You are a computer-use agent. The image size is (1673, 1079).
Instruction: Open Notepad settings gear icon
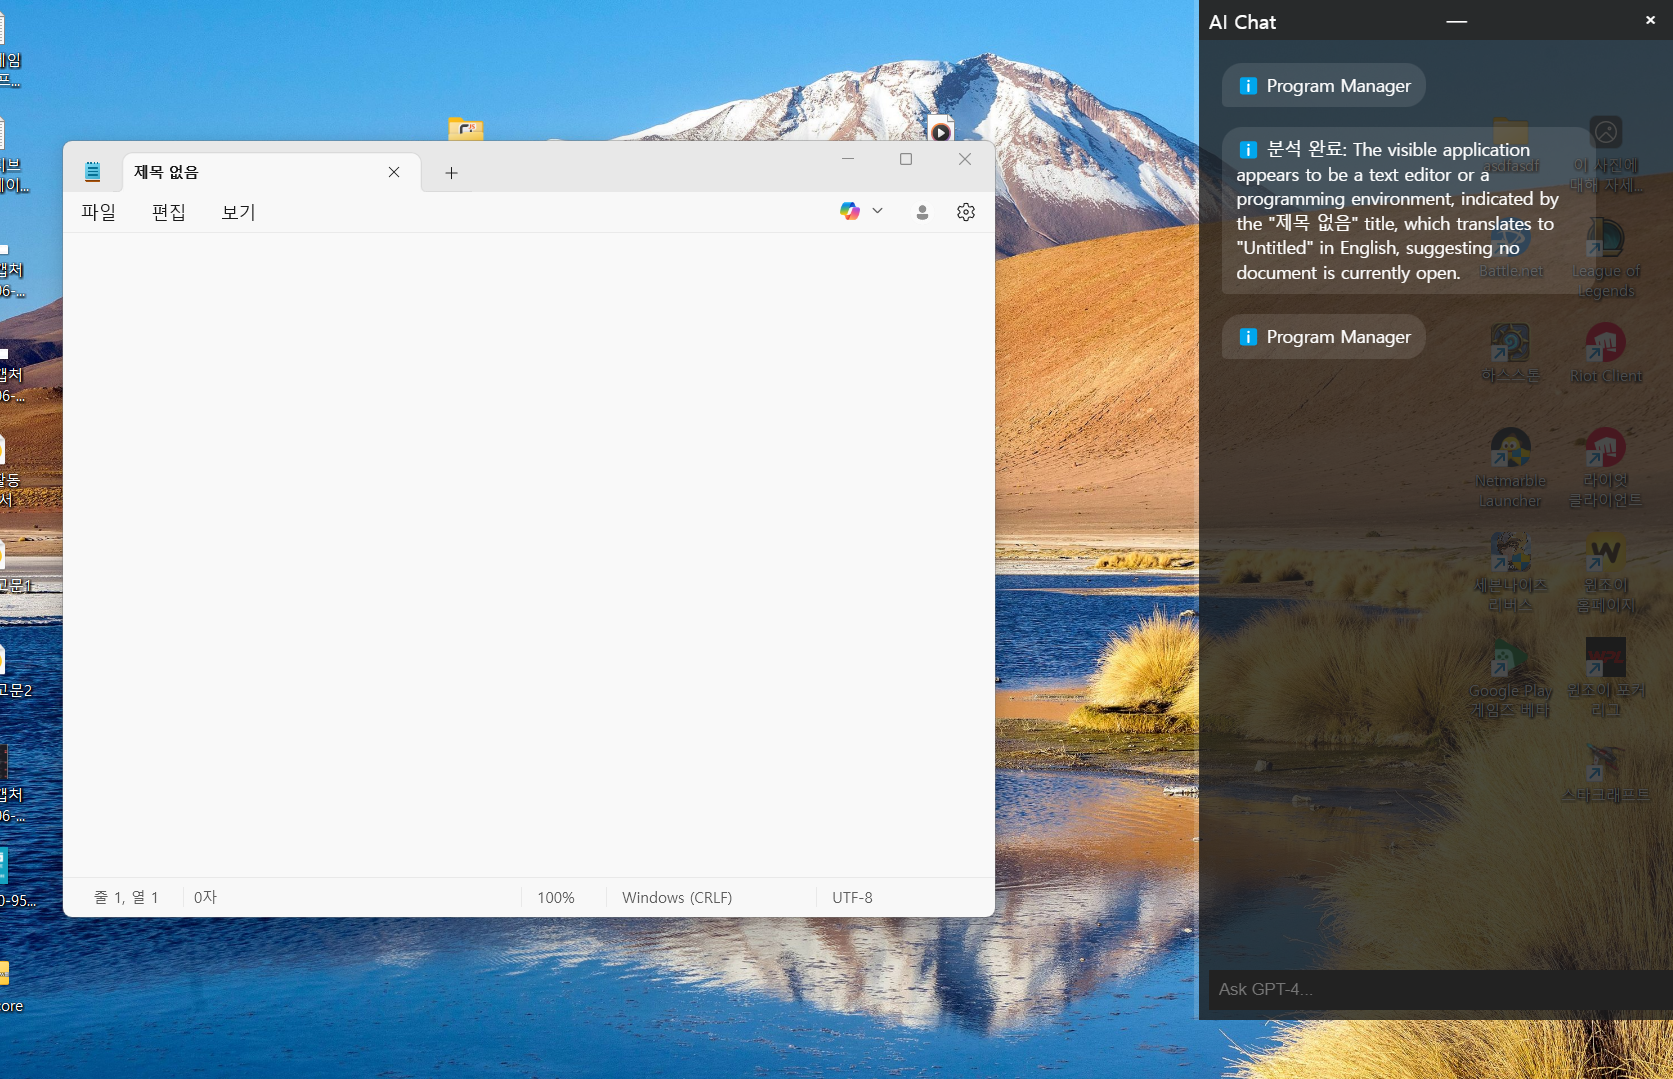click(966, 212)
